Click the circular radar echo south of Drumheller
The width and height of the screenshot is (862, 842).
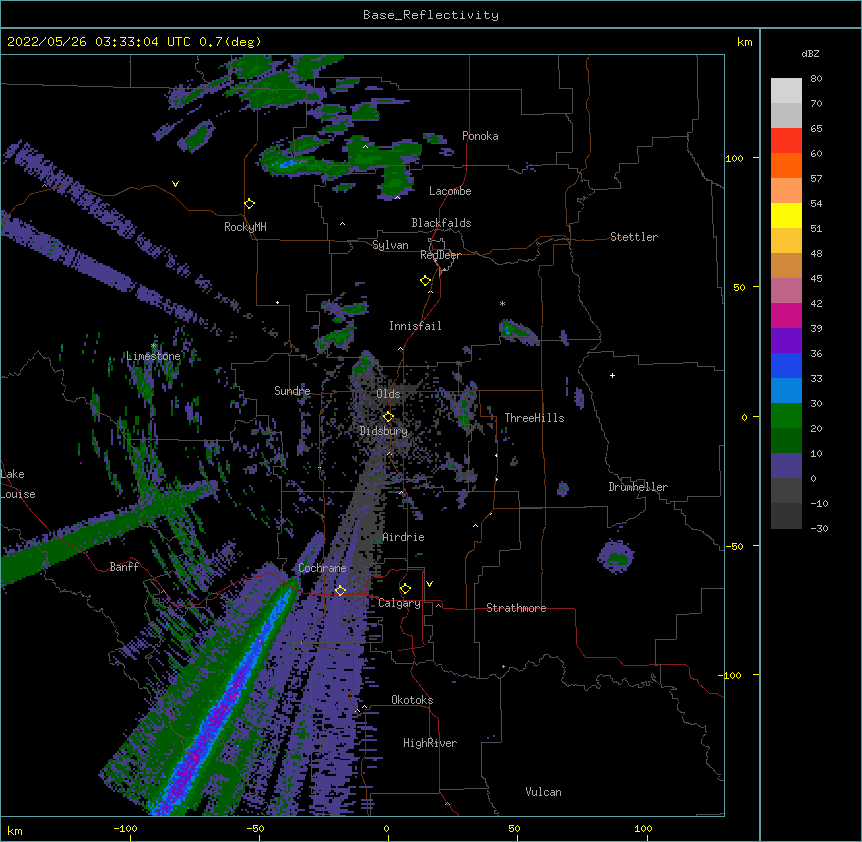tap(616, 557)
